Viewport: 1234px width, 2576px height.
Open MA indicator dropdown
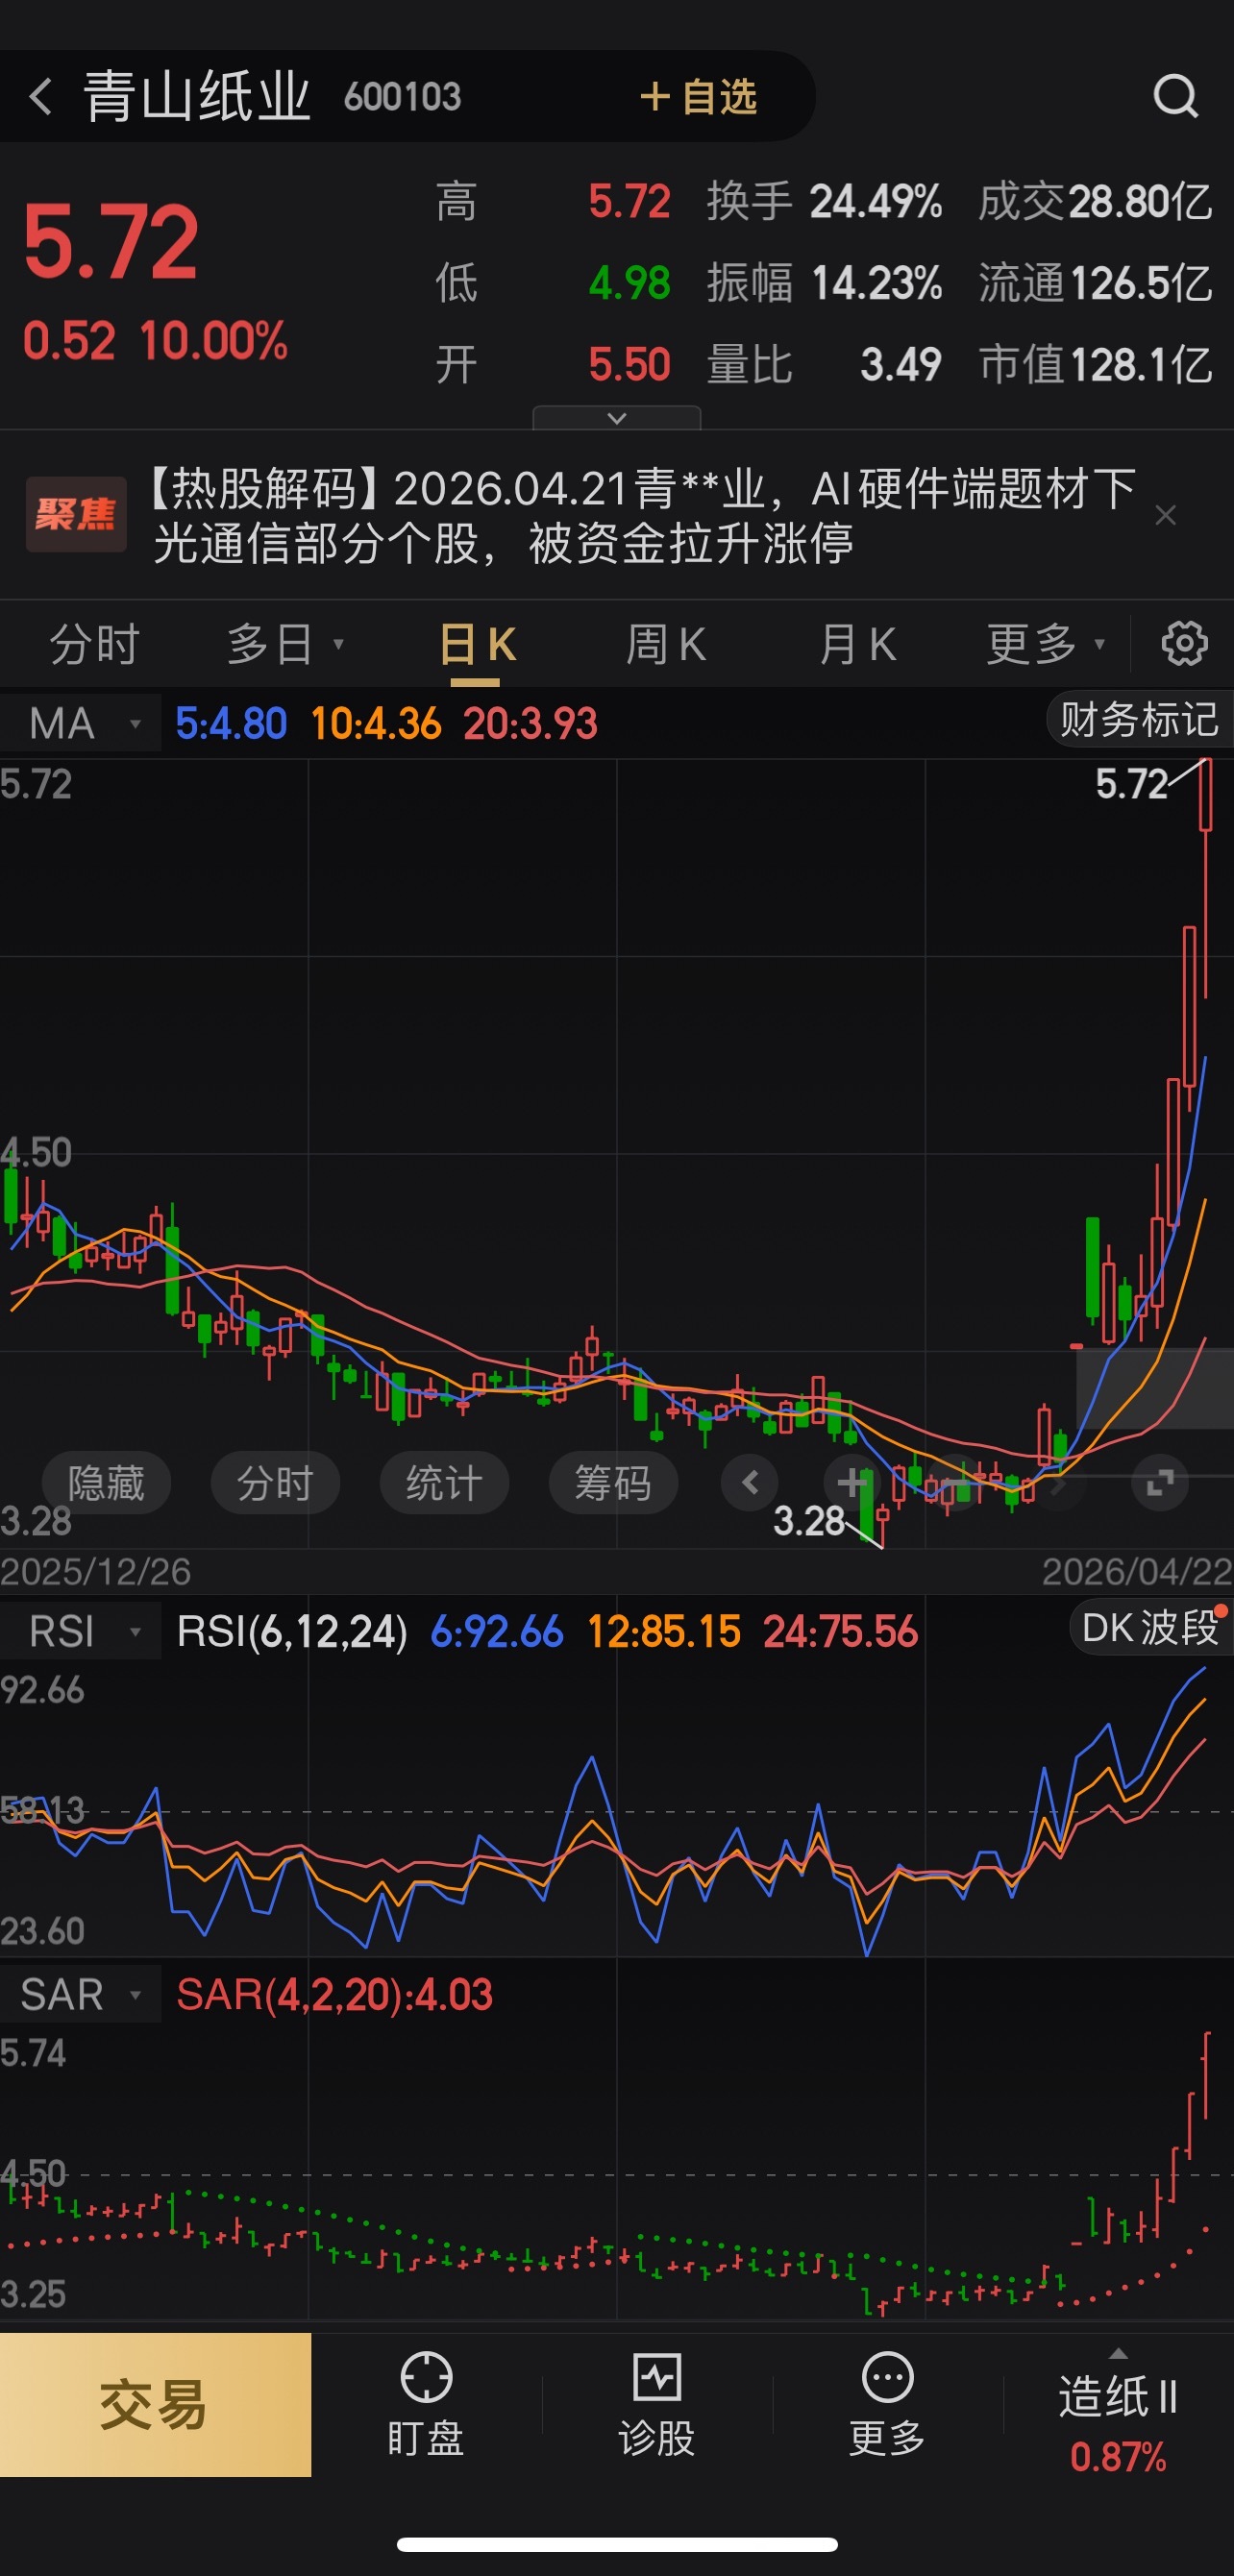tap(81, 723)
